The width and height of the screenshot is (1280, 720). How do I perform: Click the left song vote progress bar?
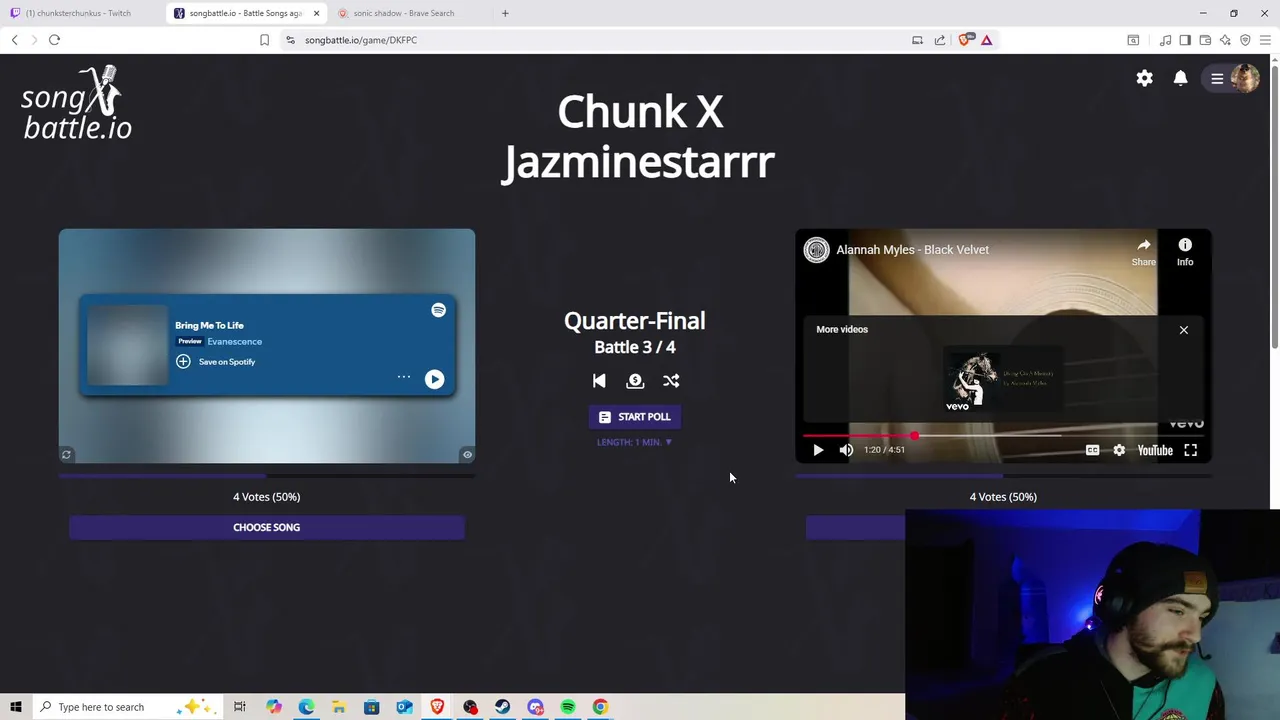(x=267, y=476)
